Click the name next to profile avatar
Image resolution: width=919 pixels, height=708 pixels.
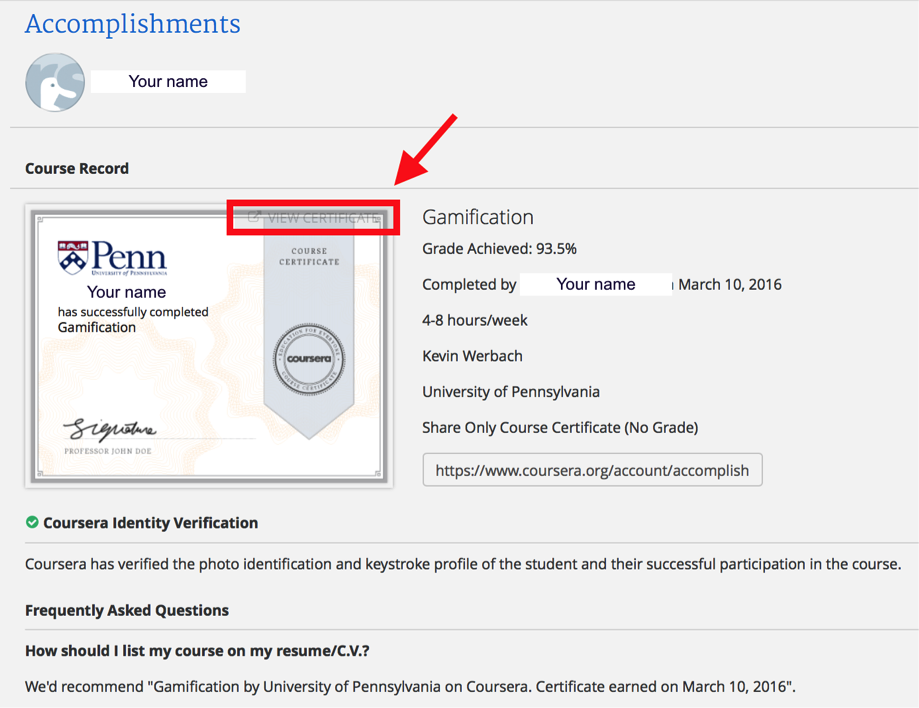point(168,82)
